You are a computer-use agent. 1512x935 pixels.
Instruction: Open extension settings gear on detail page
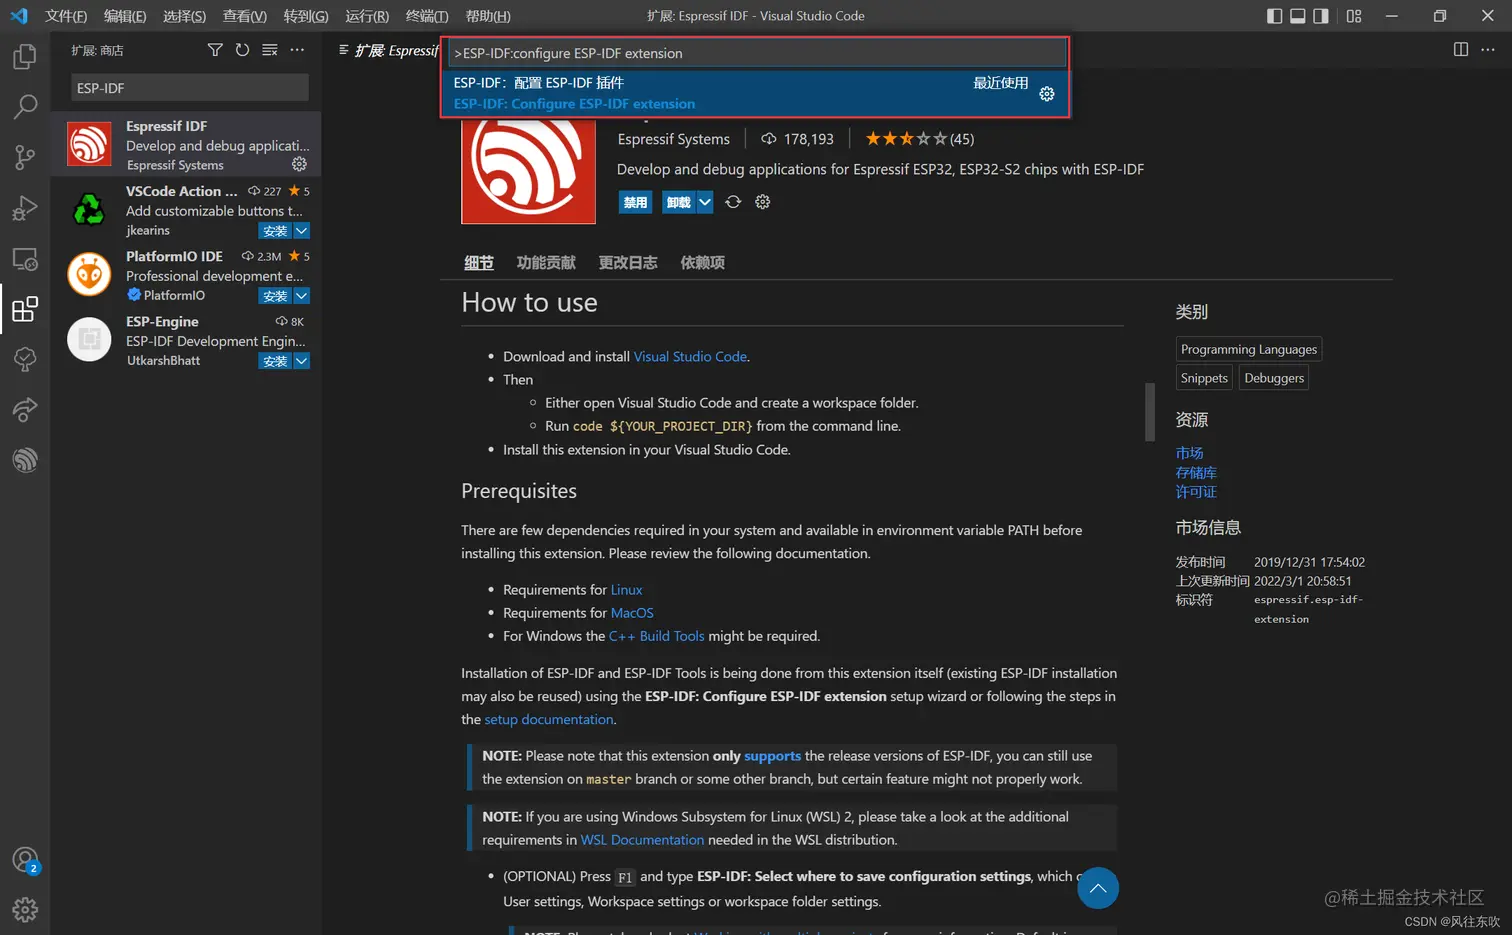click(763, 202)
